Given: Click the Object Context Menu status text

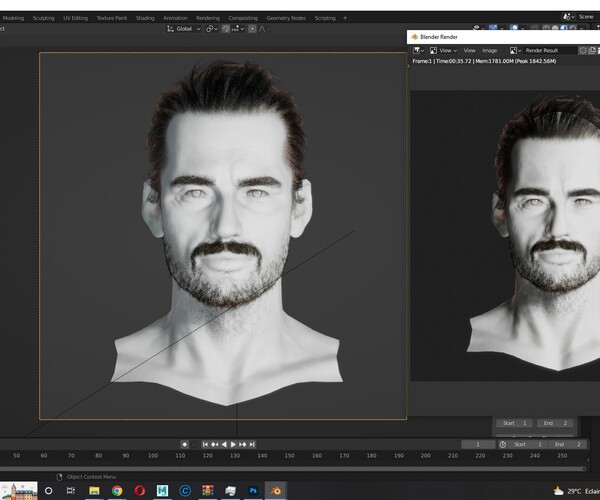Looking at the screenshot, I should [91, 477].
